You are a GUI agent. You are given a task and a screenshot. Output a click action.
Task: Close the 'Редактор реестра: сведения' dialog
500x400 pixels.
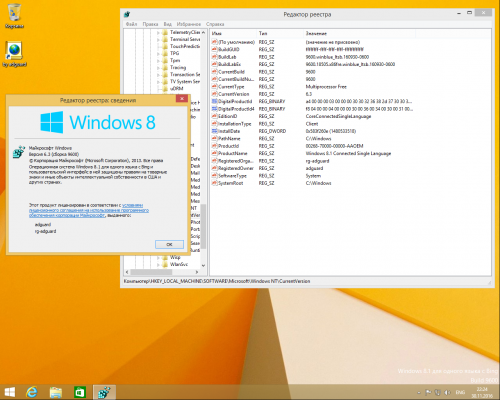[x=182, y=98]
